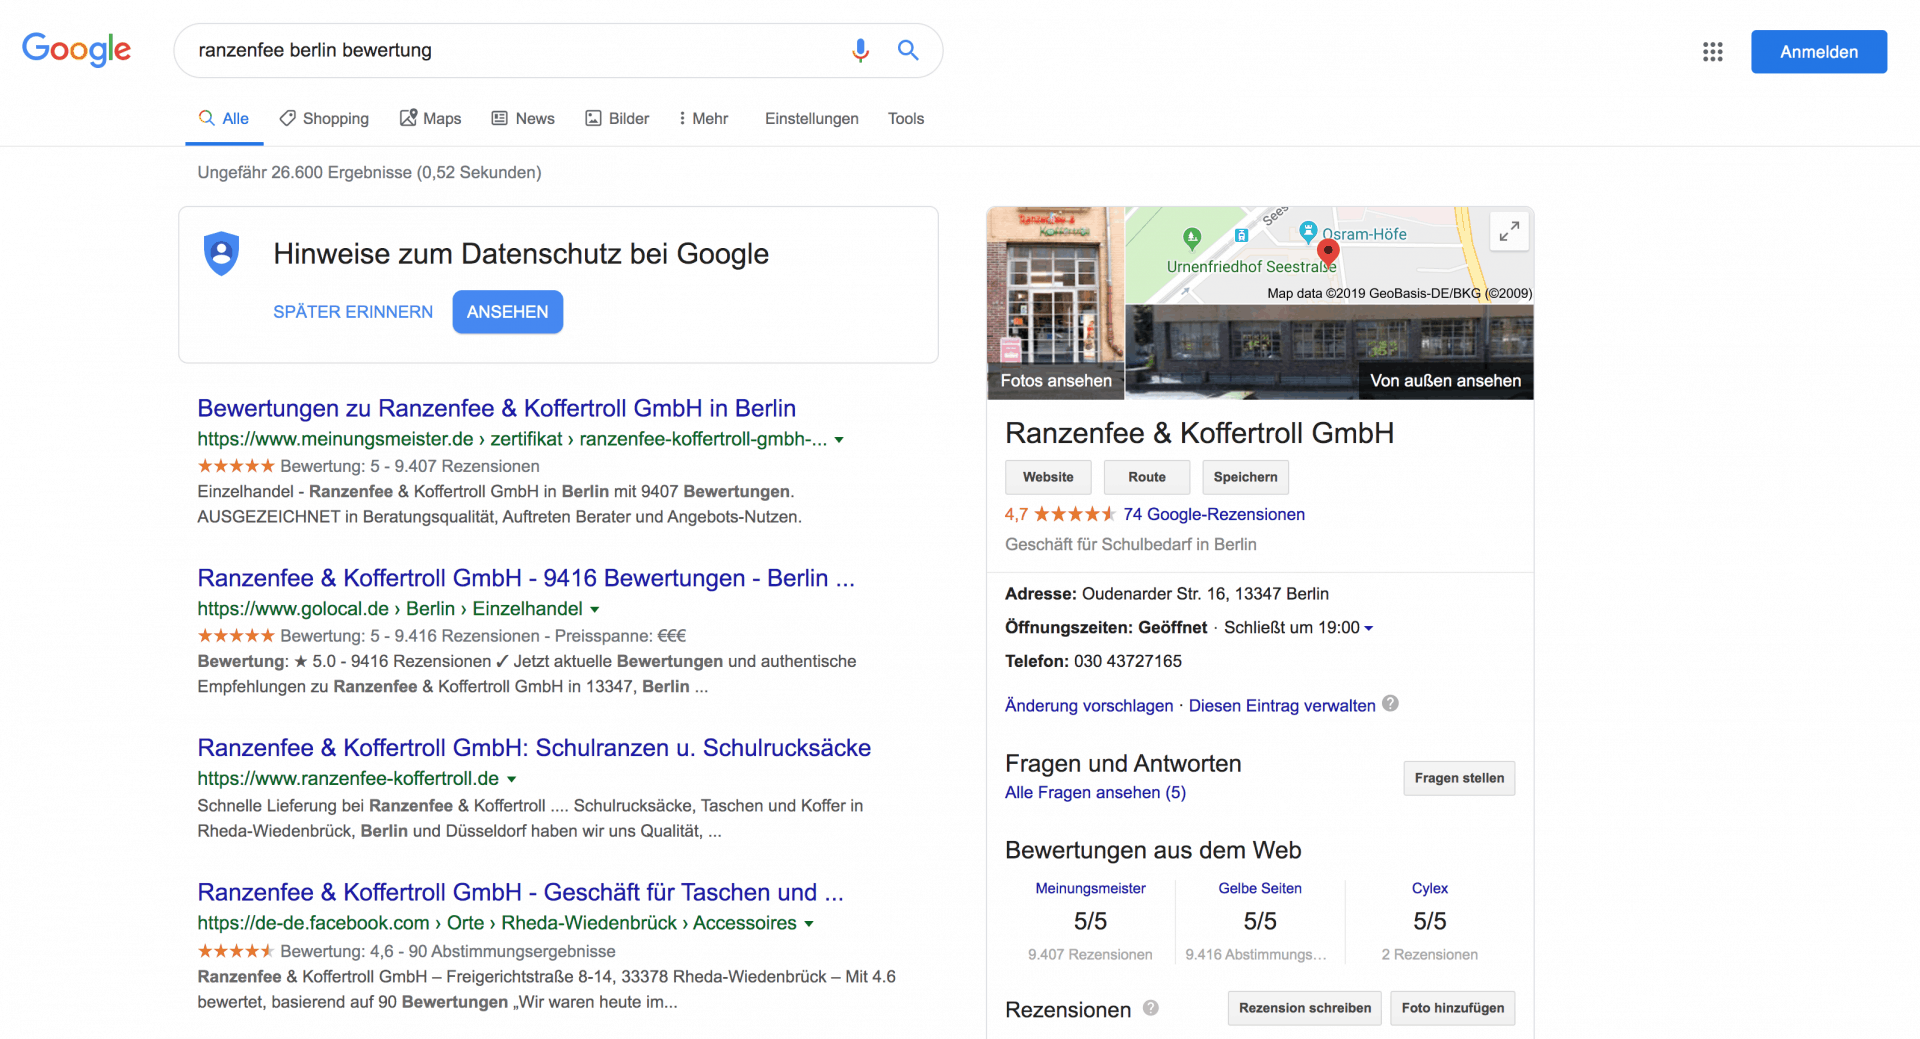The width and height of the screenshot is (1920, 1039).
Task: Open result Bewertungen zu Ranzenfee & Koffertroll
Action: pos(496,408)
